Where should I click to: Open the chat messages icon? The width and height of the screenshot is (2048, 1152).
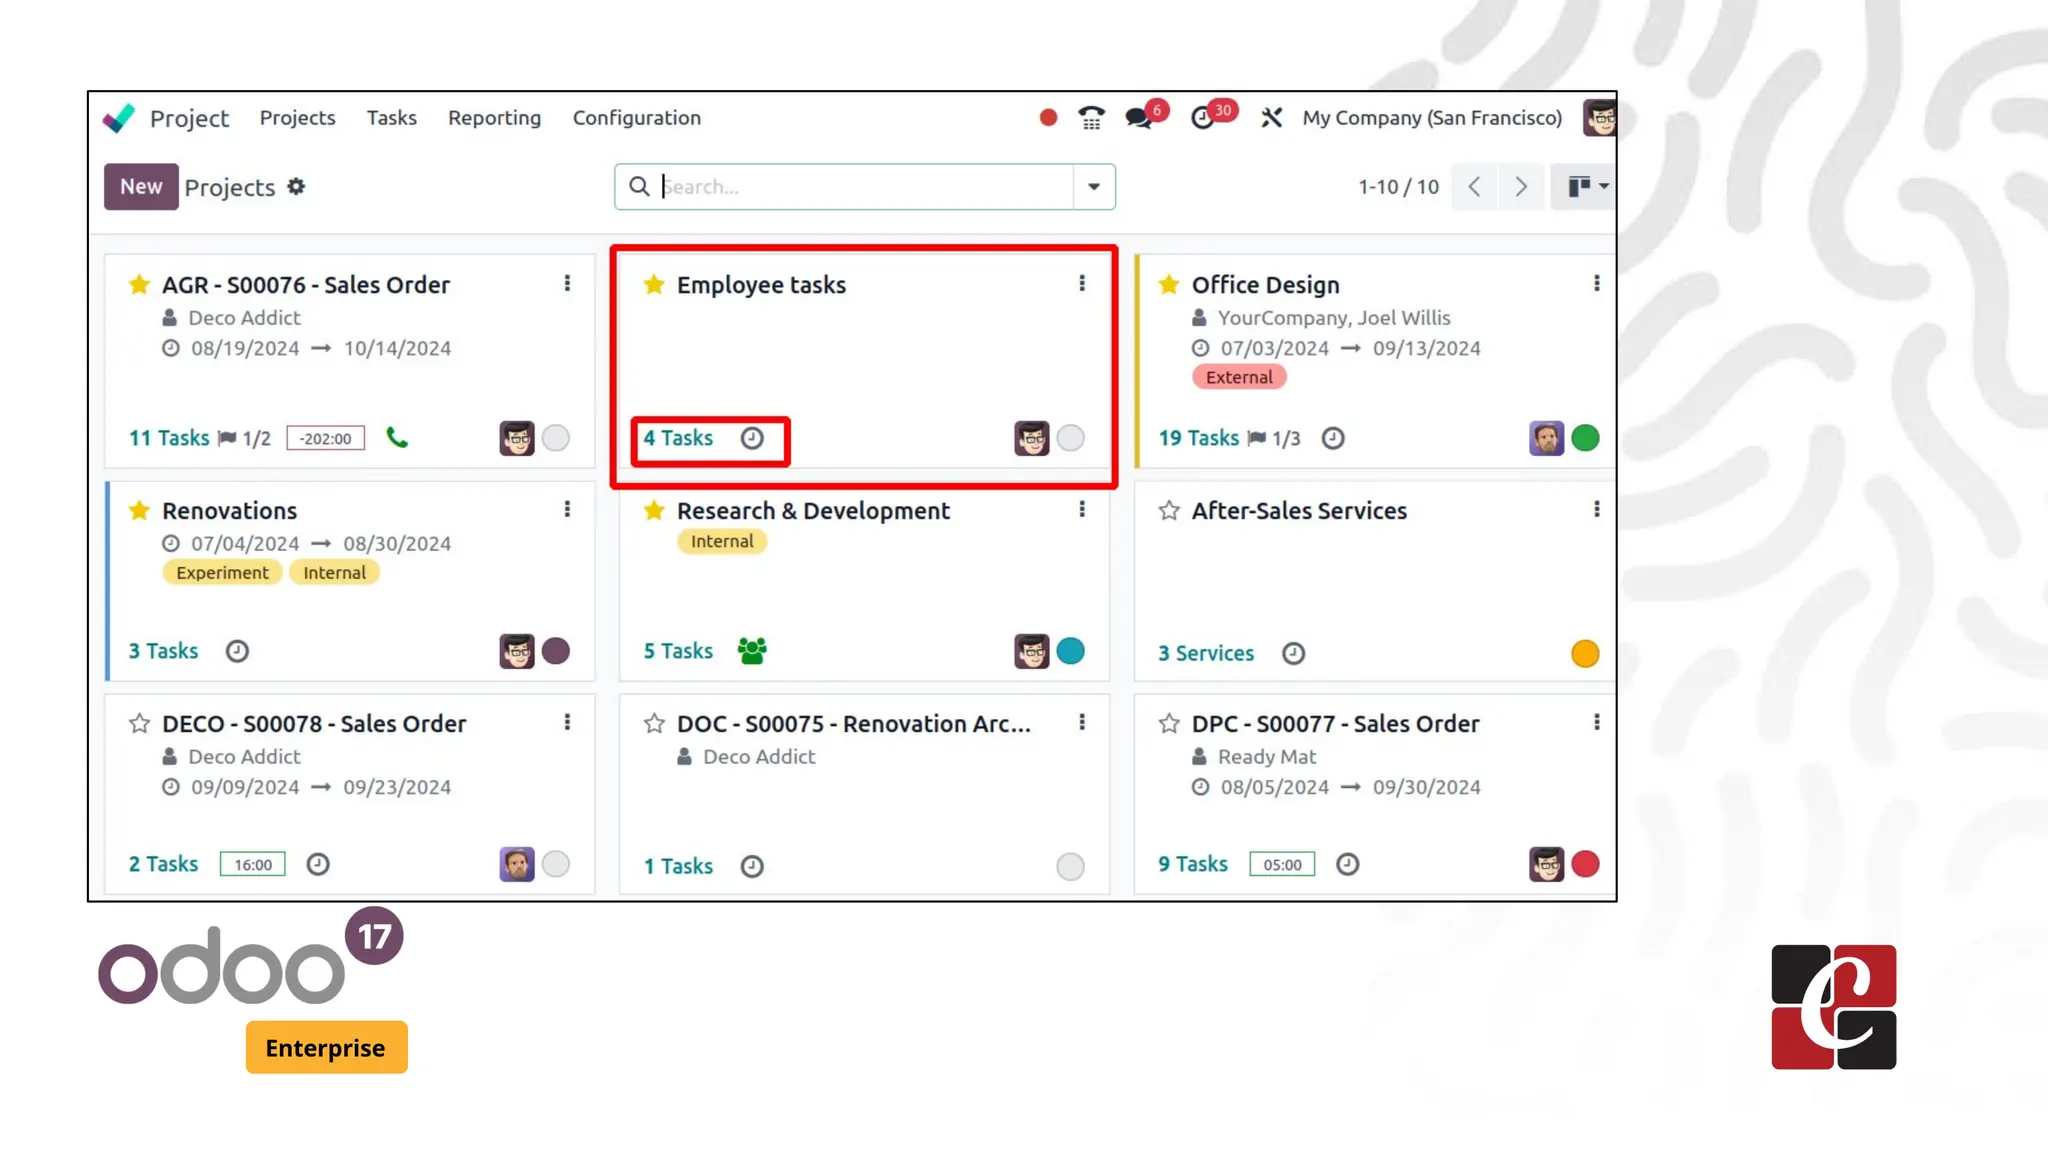tap(1139, 118)
